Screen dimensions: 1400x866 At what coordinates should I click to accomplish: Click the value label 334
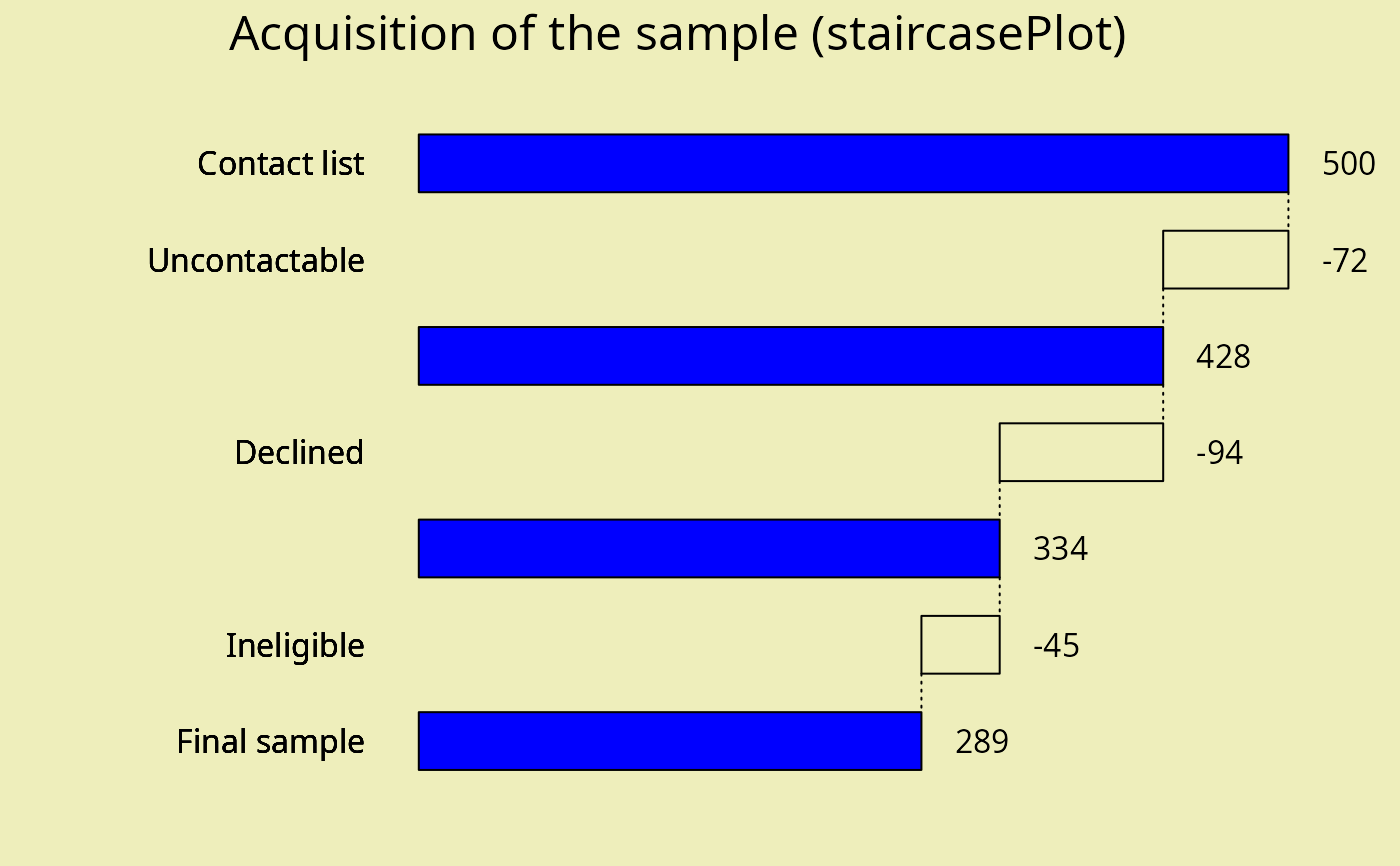click(x=1060, y=549)
